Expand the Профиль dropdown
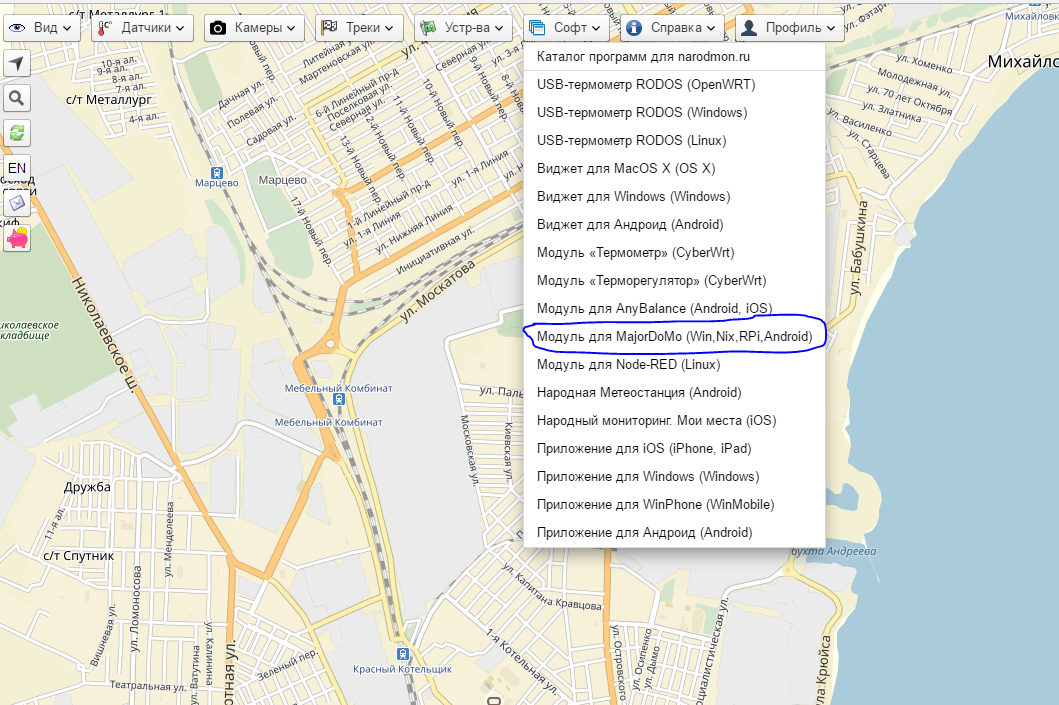This screenshot has height=705, width=1059. click(x=790, y=28)
